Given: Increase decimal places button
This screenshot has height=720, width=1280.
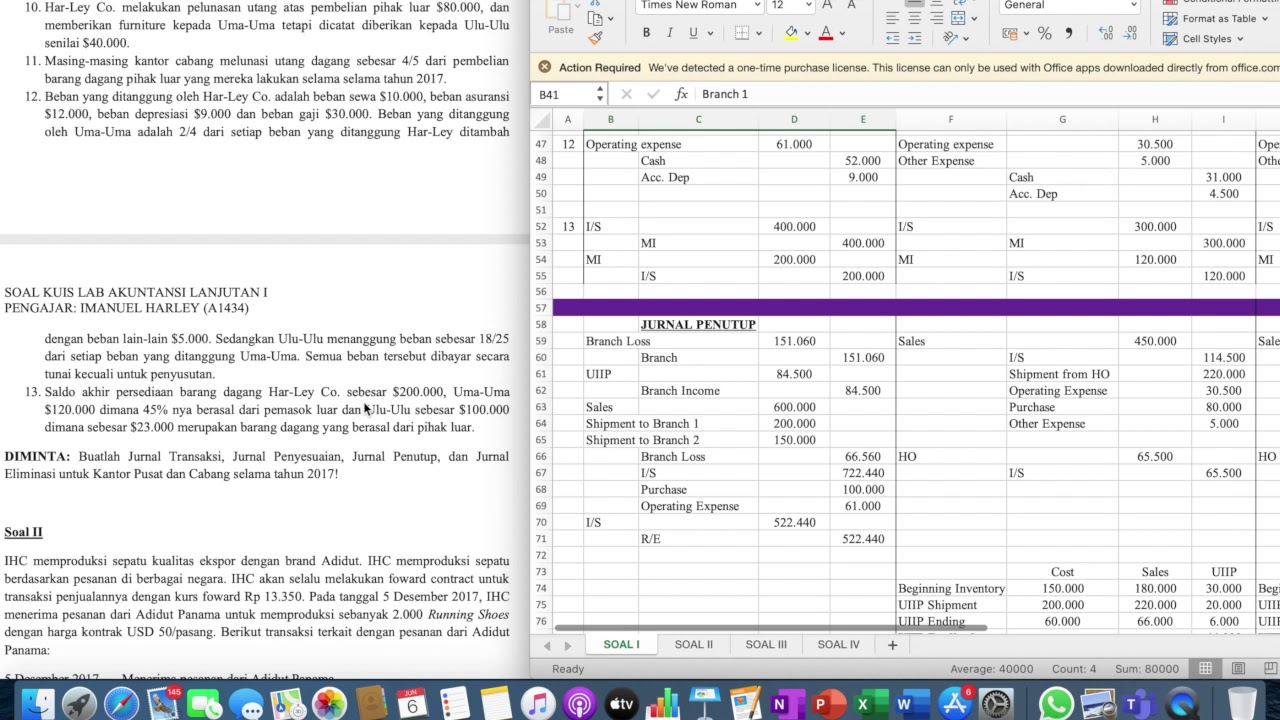Looking at the screenshot, I should pyautogui.click(x=1106, y=33).
